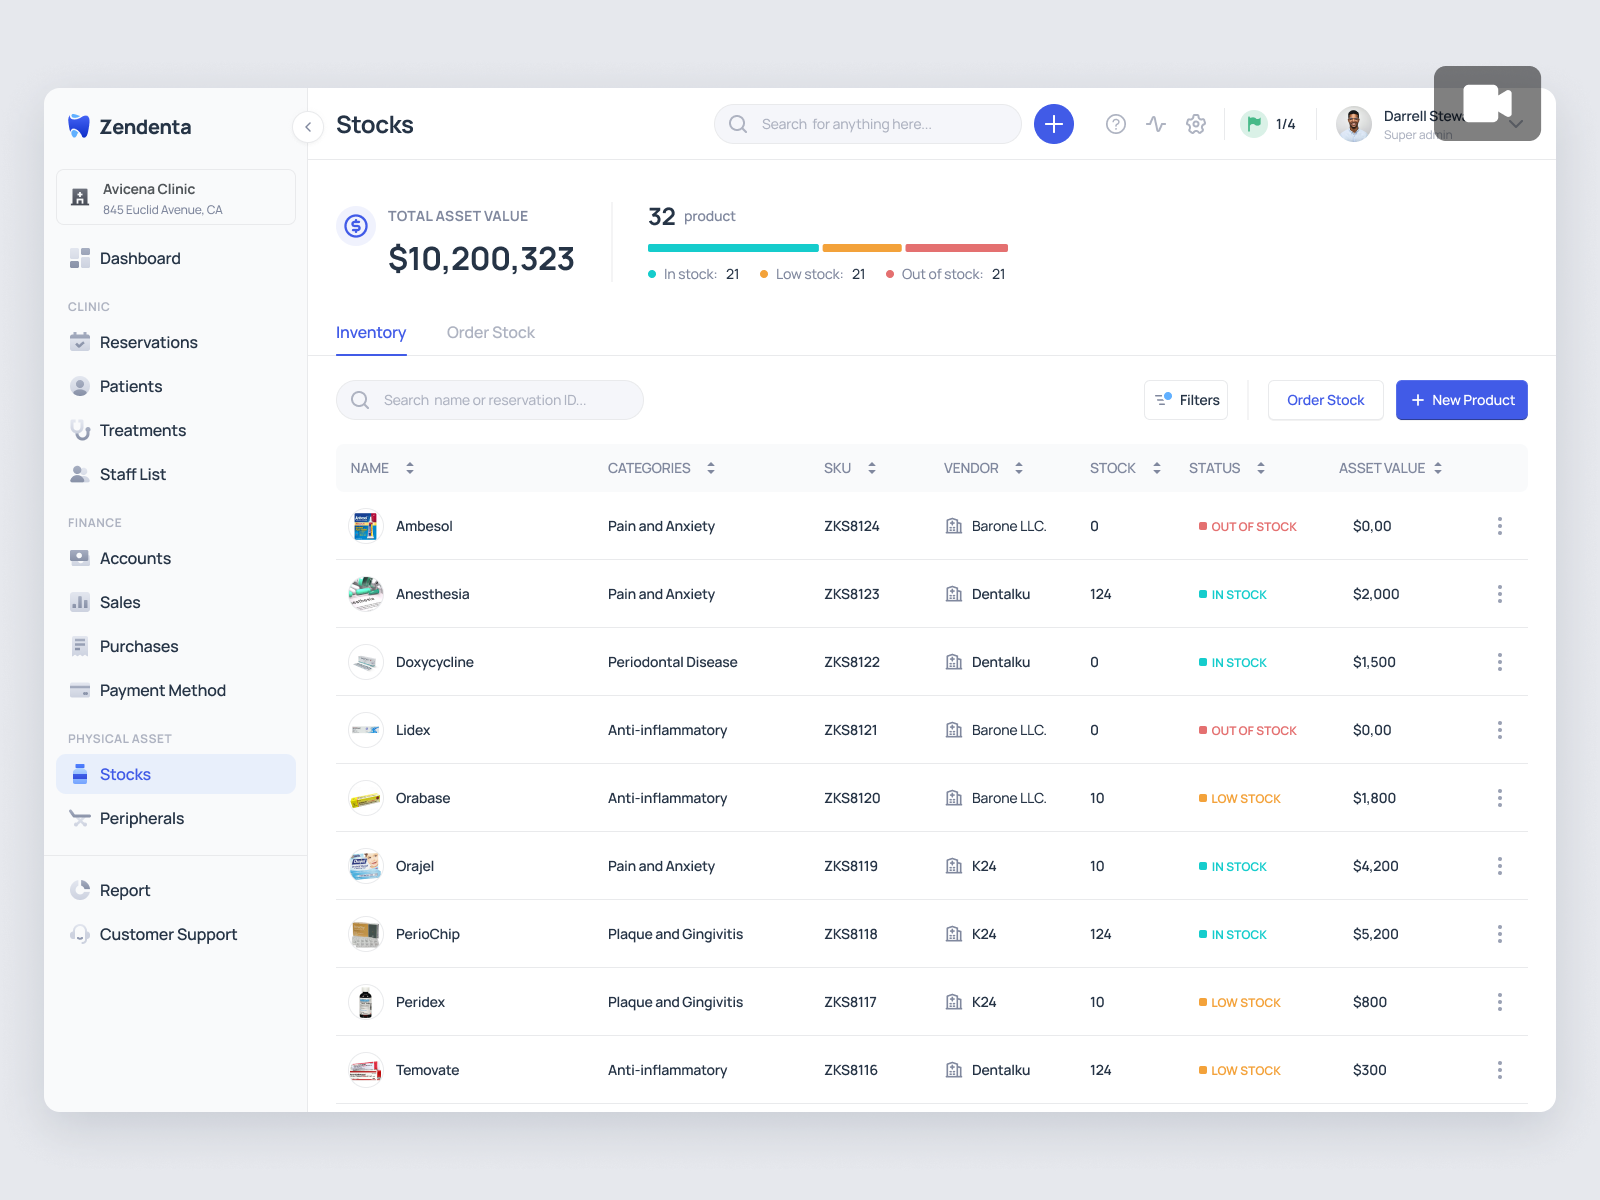Expand the user profile dropdown for Darrell
The image size is (1600, 1200).
[x=1516, y=124]
